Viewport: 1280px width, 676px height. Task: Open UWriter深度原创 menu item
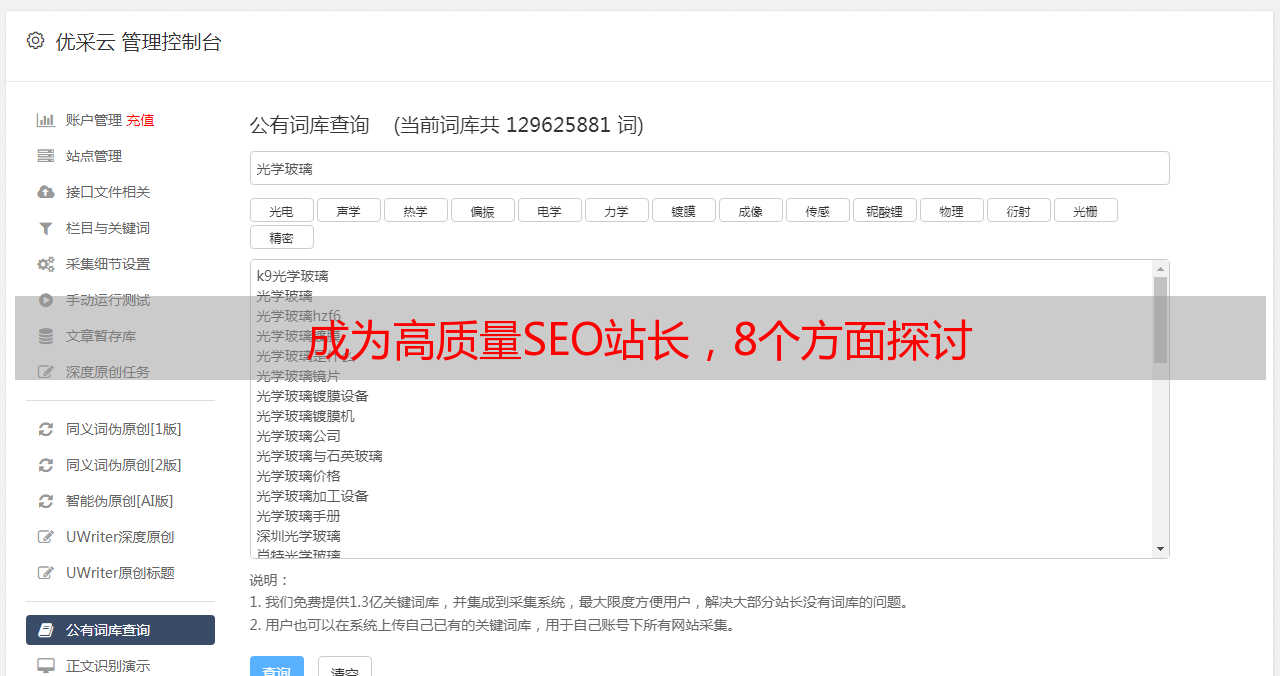click(x=120, y=537)
